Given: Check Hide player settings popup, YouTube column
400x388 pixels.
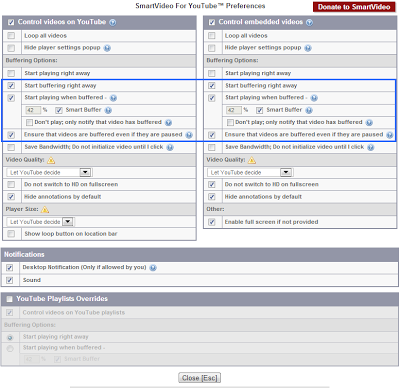Looking at the screenshot, I should tap(11, 48).
